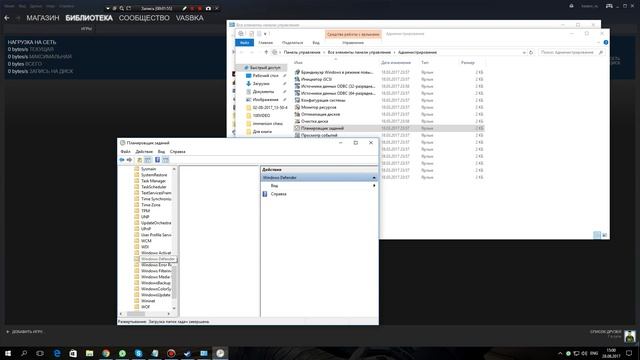Open the Вид tab in Explorer ribbon

(x=316, y=43)
